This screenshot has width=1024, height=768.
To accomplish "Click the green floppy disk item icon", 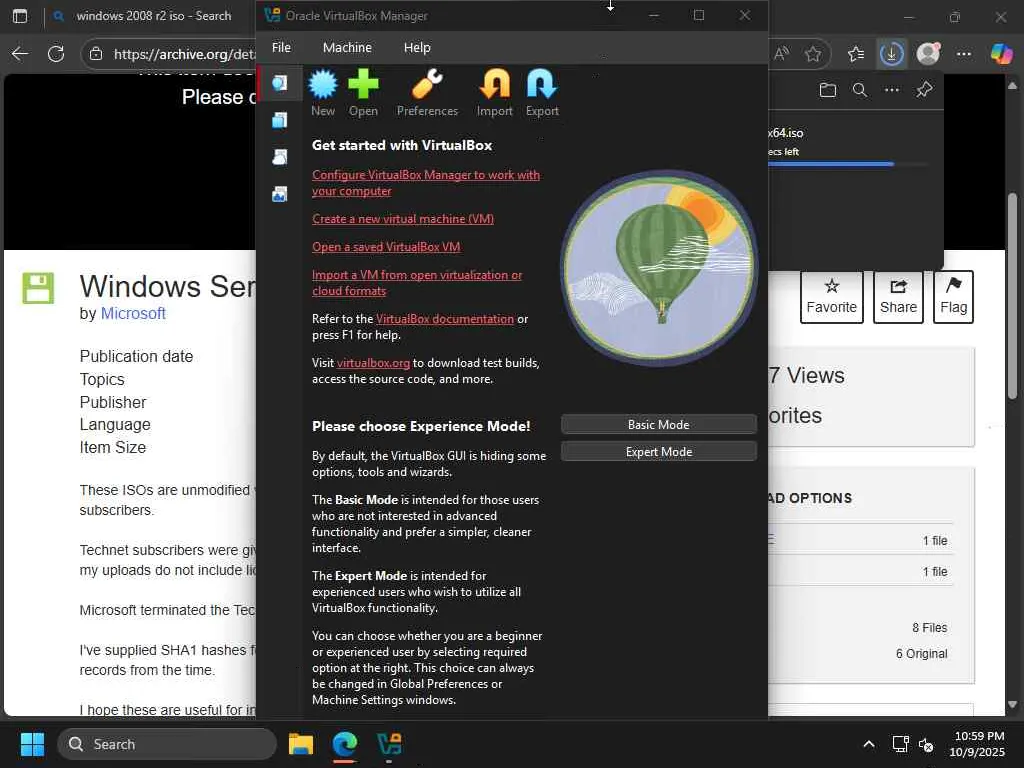I will tap(38, 288).
